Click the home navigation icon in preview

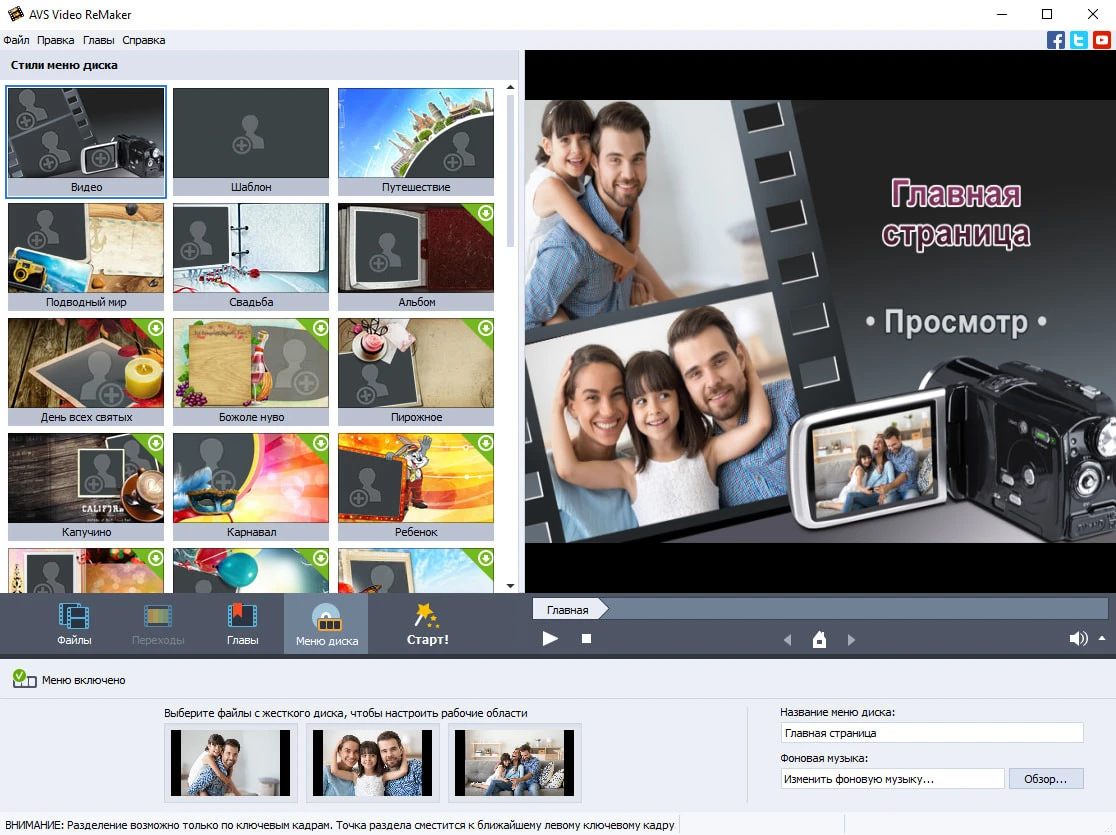tap(819, 639)
